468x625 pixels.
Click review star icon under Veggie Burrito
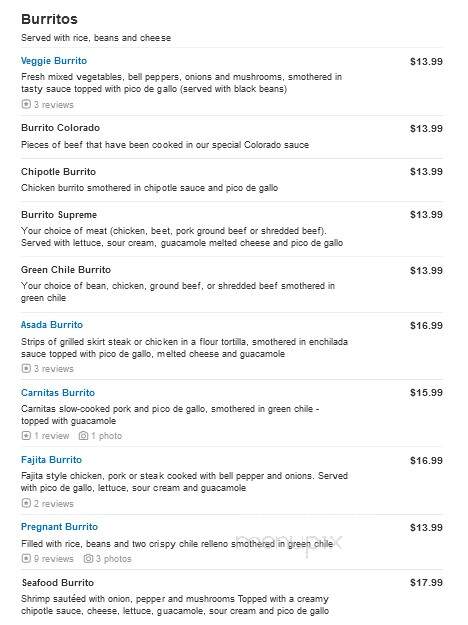pos(26,104)
